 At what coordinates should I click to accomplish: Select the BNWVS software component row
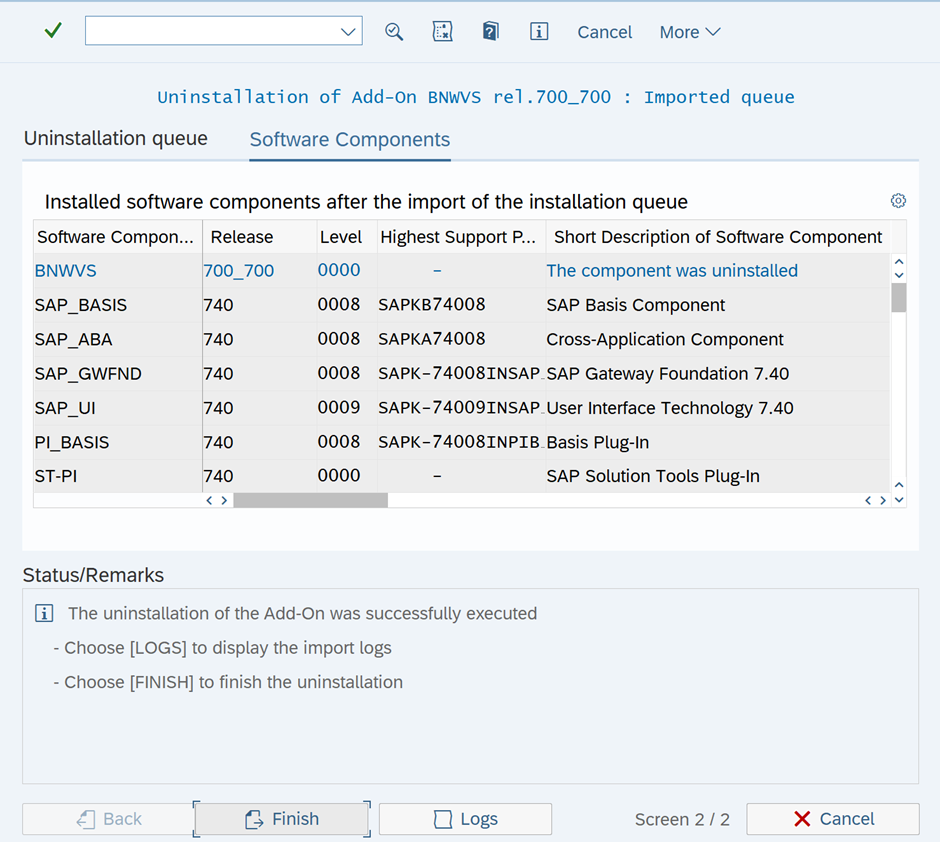point(66,271)
